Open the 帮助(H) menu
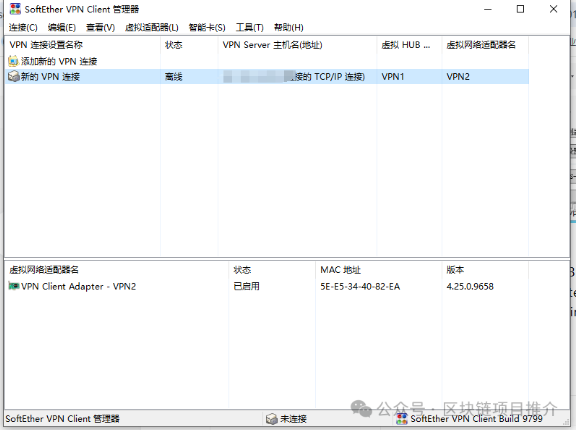This screenshot has height=430, width=578. 289,27
